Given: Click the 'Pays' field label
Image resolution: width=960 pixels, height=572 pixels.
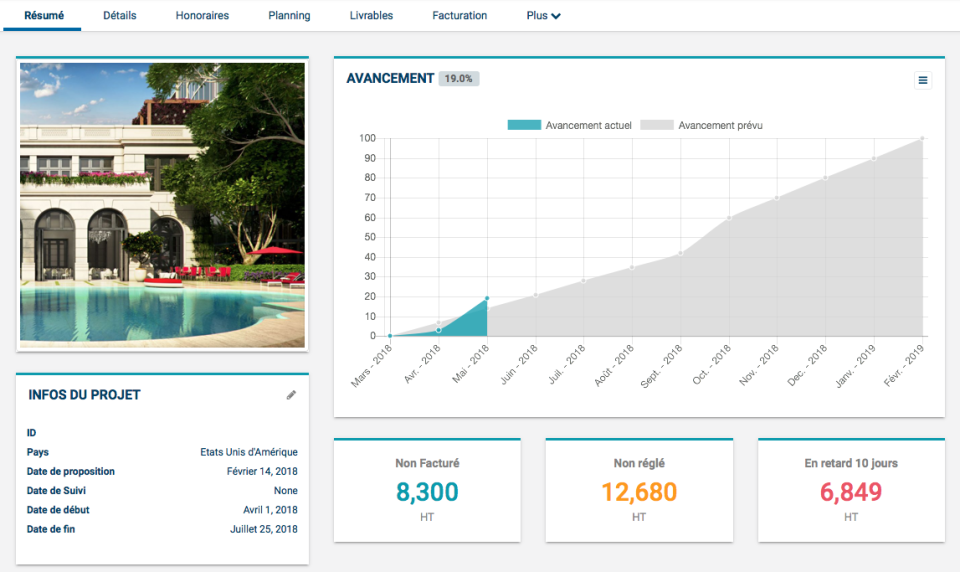Looking at the screenshot, I should [37, 452].
